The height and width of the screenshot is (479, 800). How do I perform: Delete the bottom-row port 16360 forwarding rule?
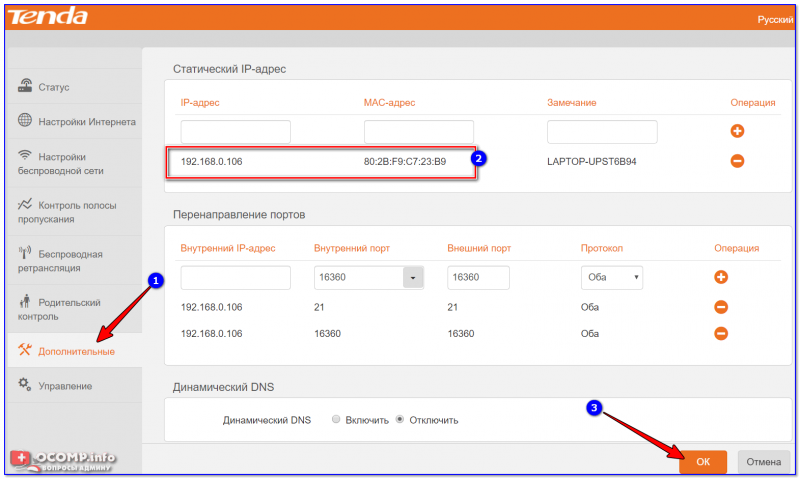(x=721, y=334)
